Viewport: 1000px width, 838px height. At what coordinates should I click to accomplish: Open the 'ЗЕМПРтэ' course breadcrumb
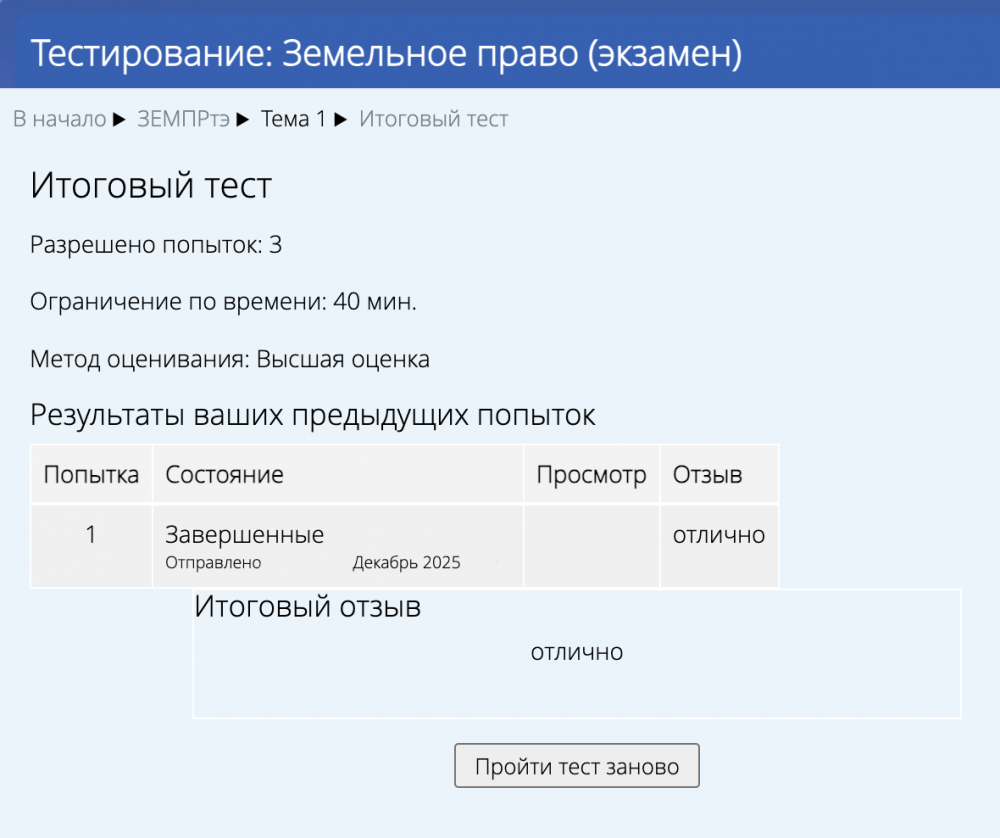(183, 120)
